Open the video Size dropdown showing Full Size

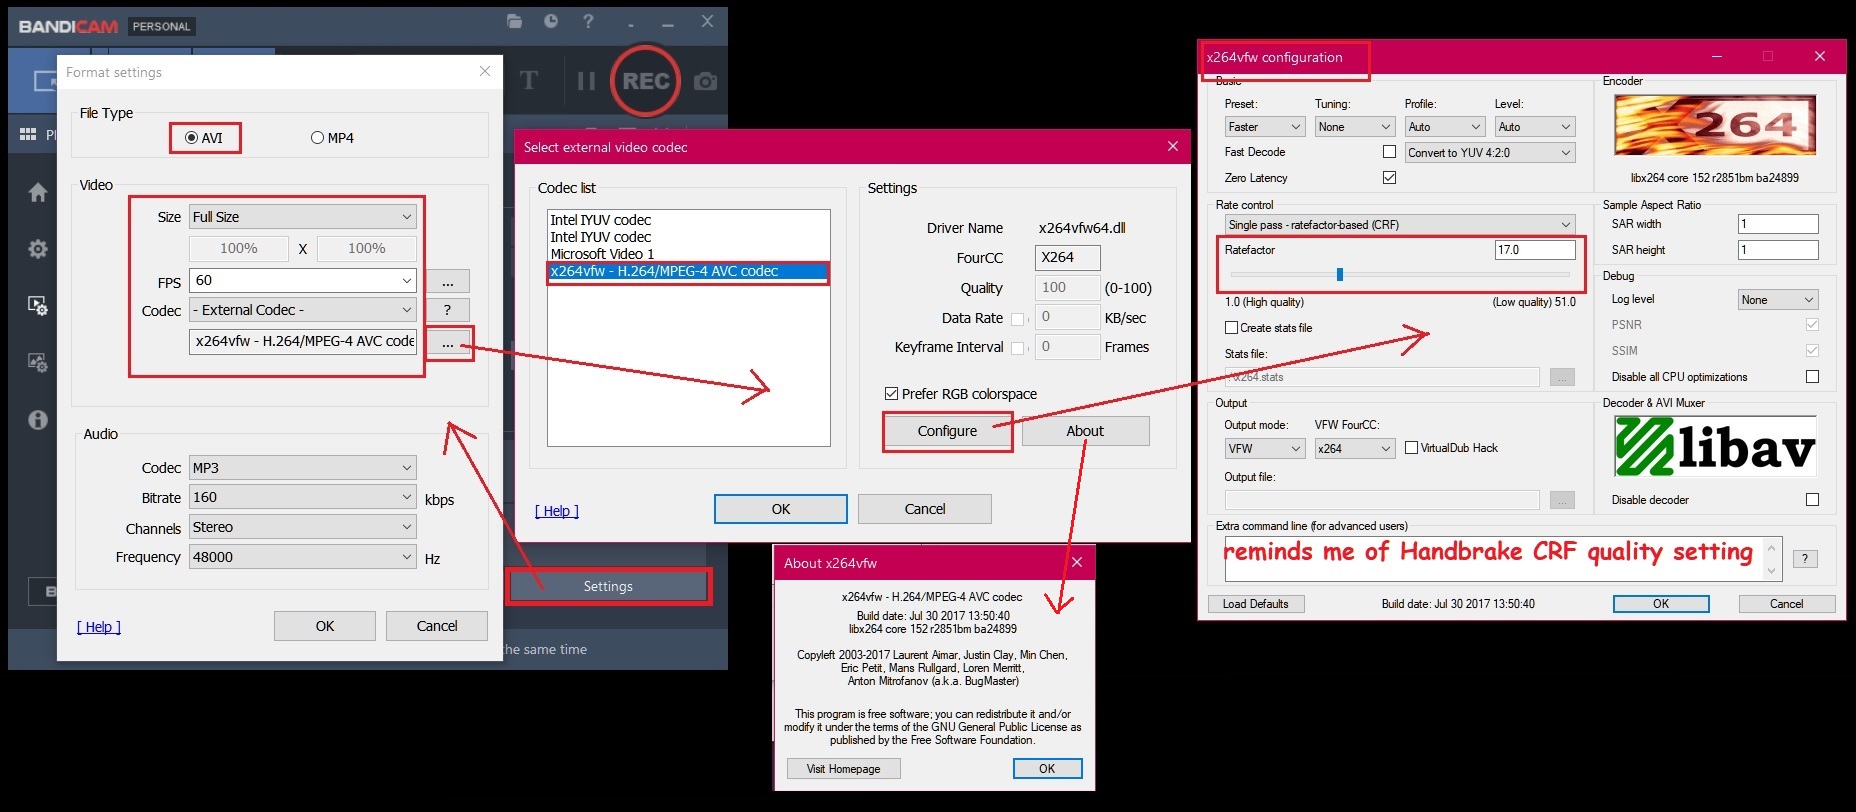pos(303,217)
